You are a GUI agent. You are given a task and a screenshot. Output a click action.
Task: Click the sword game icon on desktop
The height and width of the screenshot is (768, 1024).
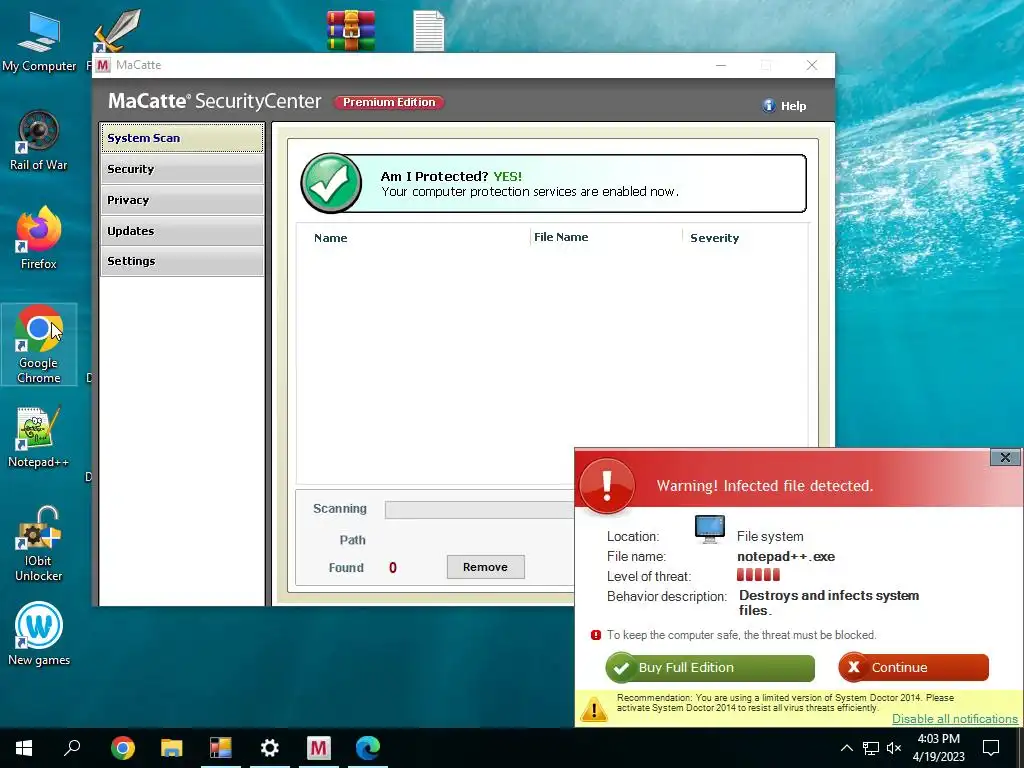(118, 30)
